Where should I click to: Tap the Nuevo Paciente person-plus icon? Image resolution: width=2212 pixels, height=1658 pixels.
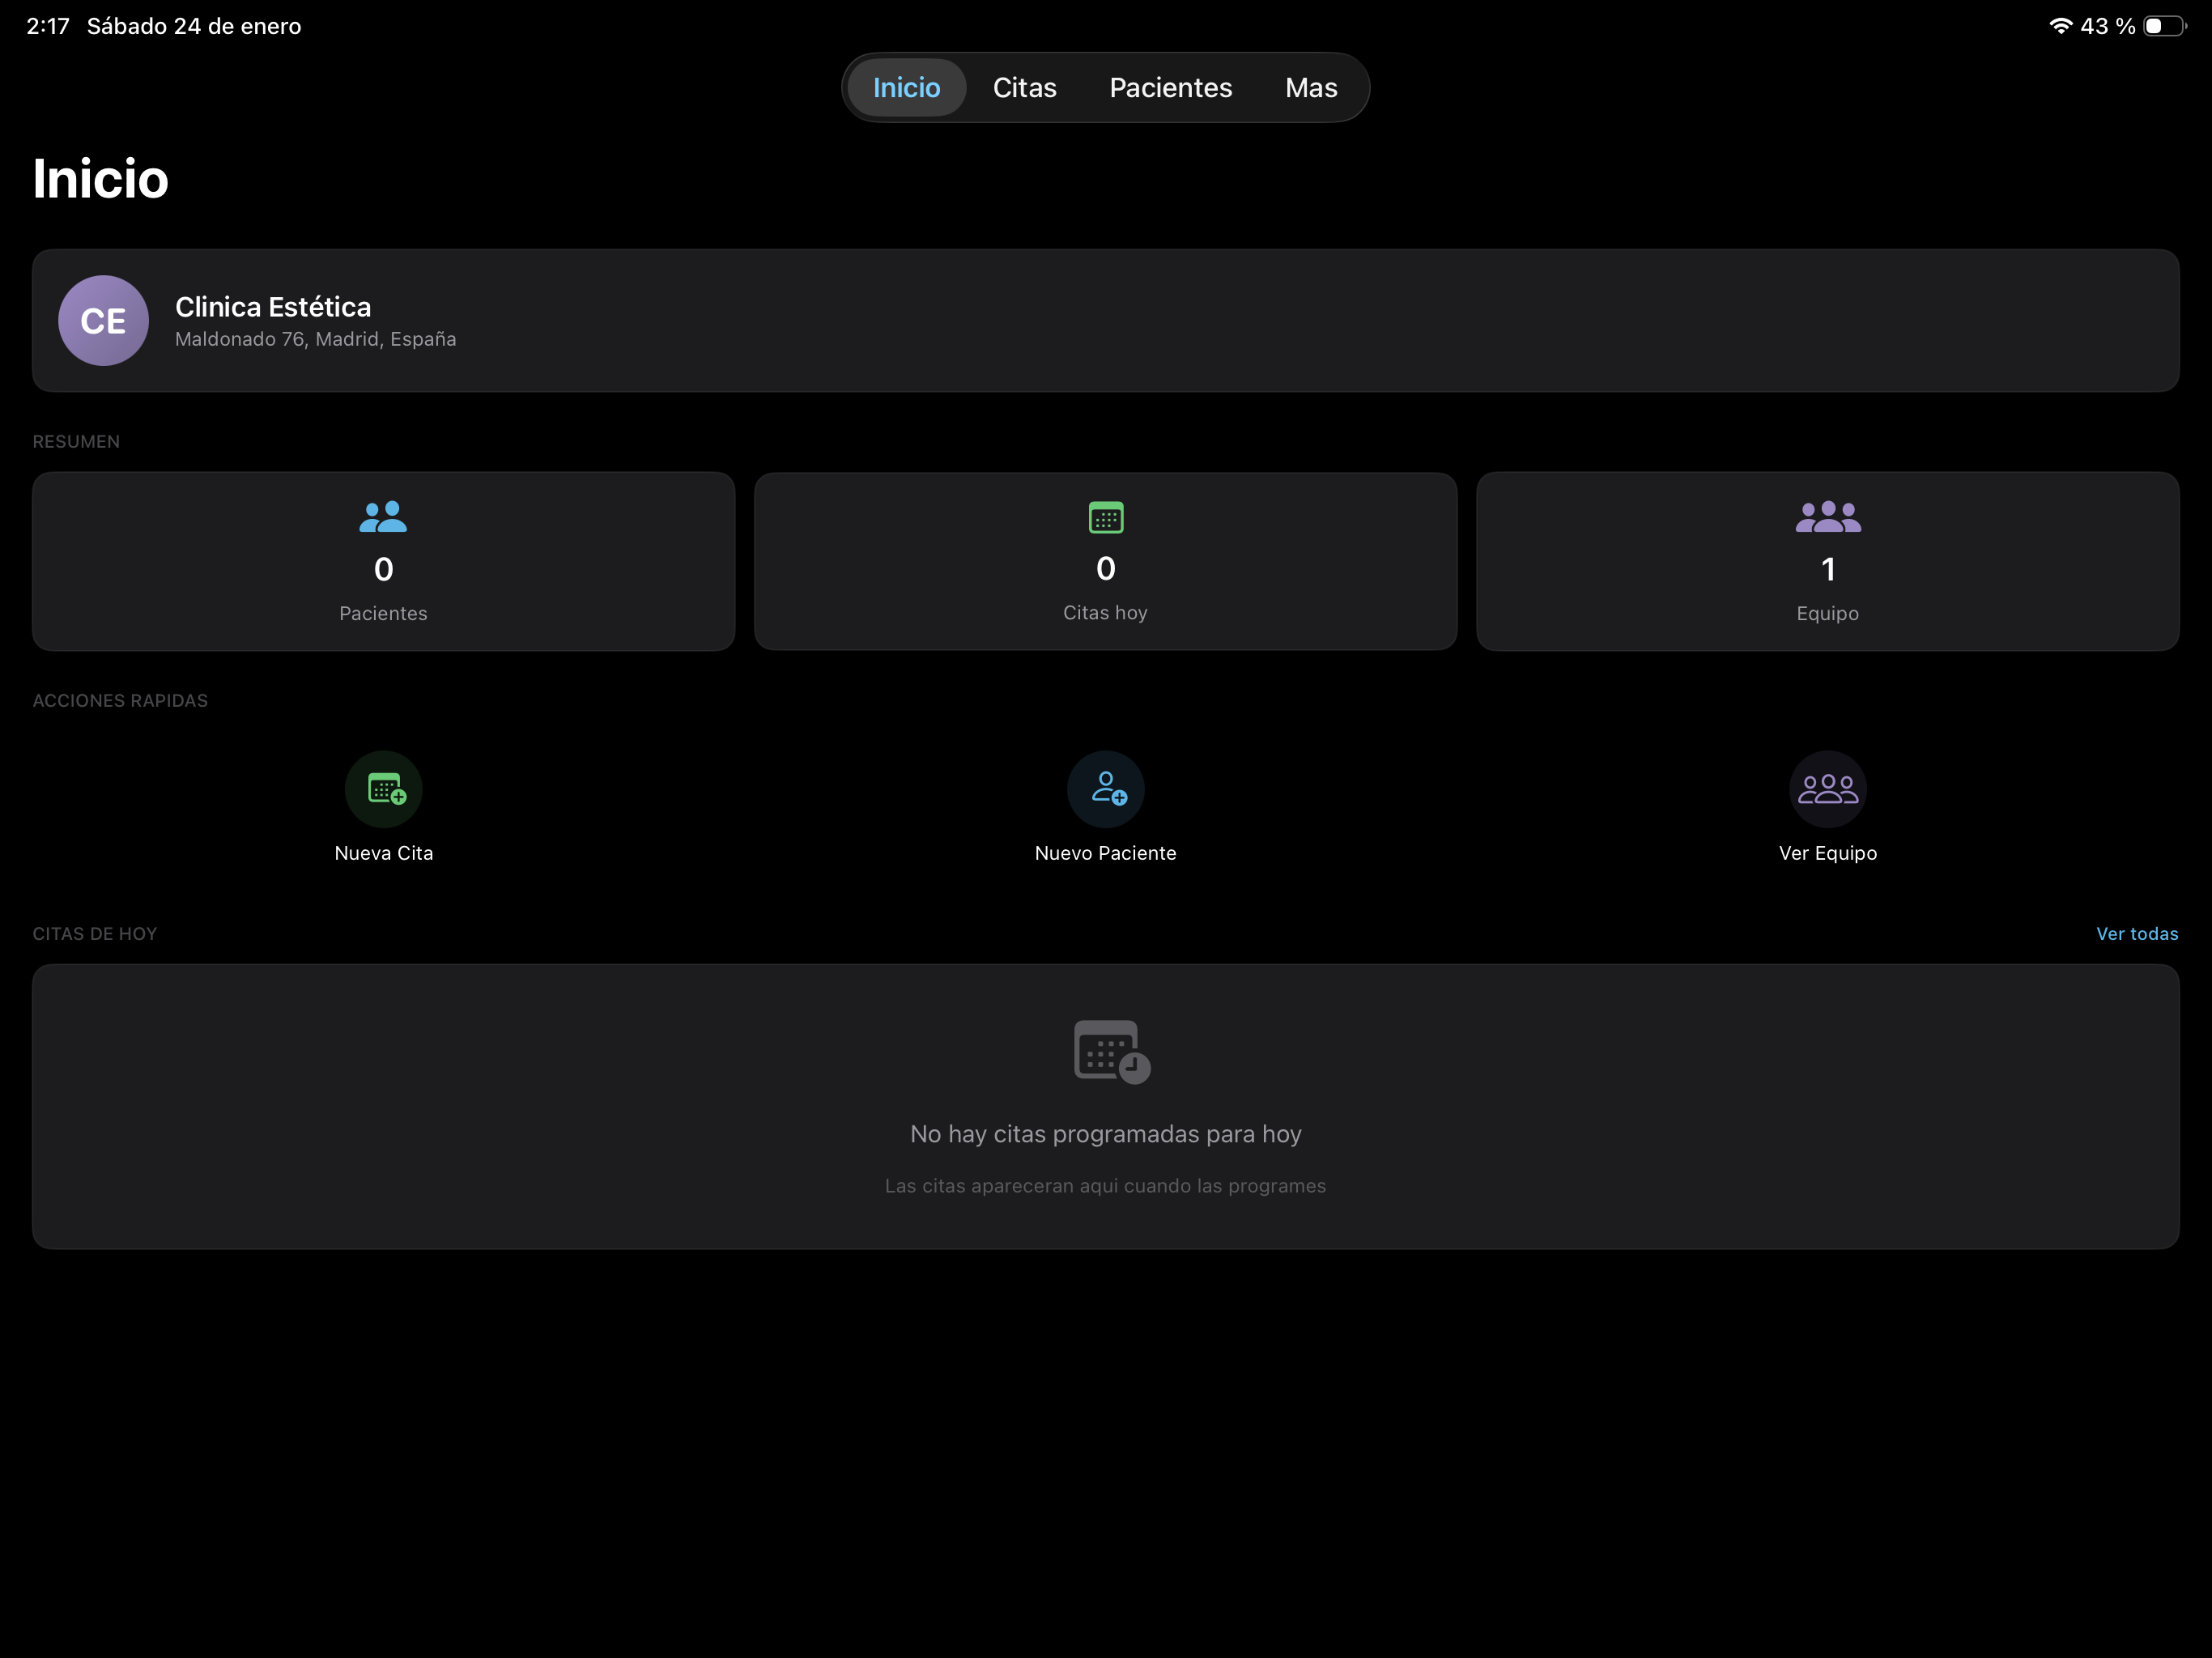(1105, 789)
